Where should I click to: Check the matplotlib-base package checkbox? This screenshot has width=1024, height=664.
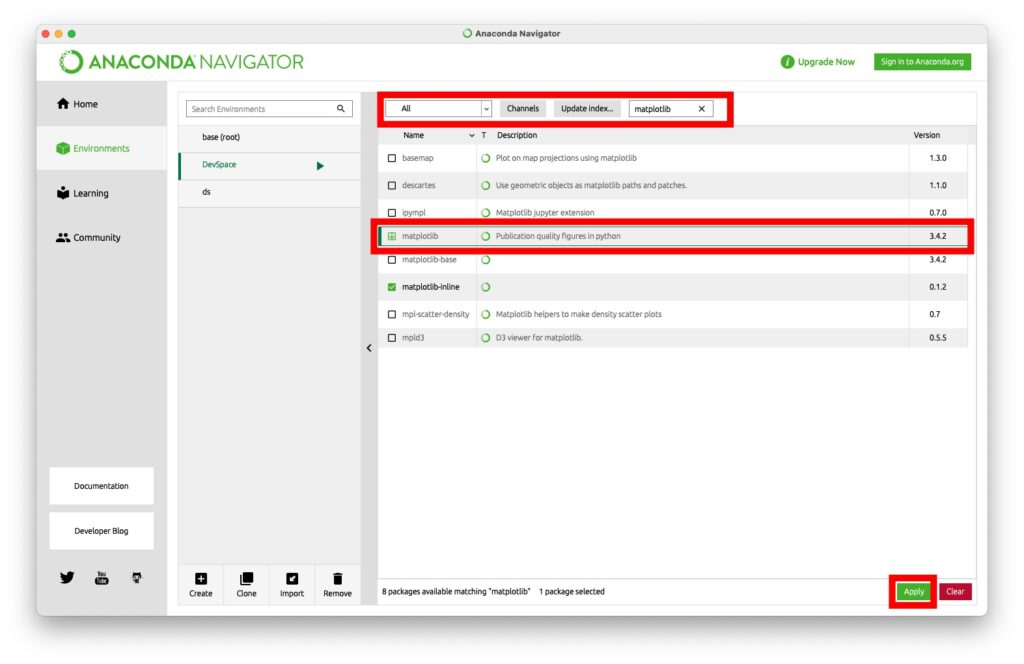392,260
